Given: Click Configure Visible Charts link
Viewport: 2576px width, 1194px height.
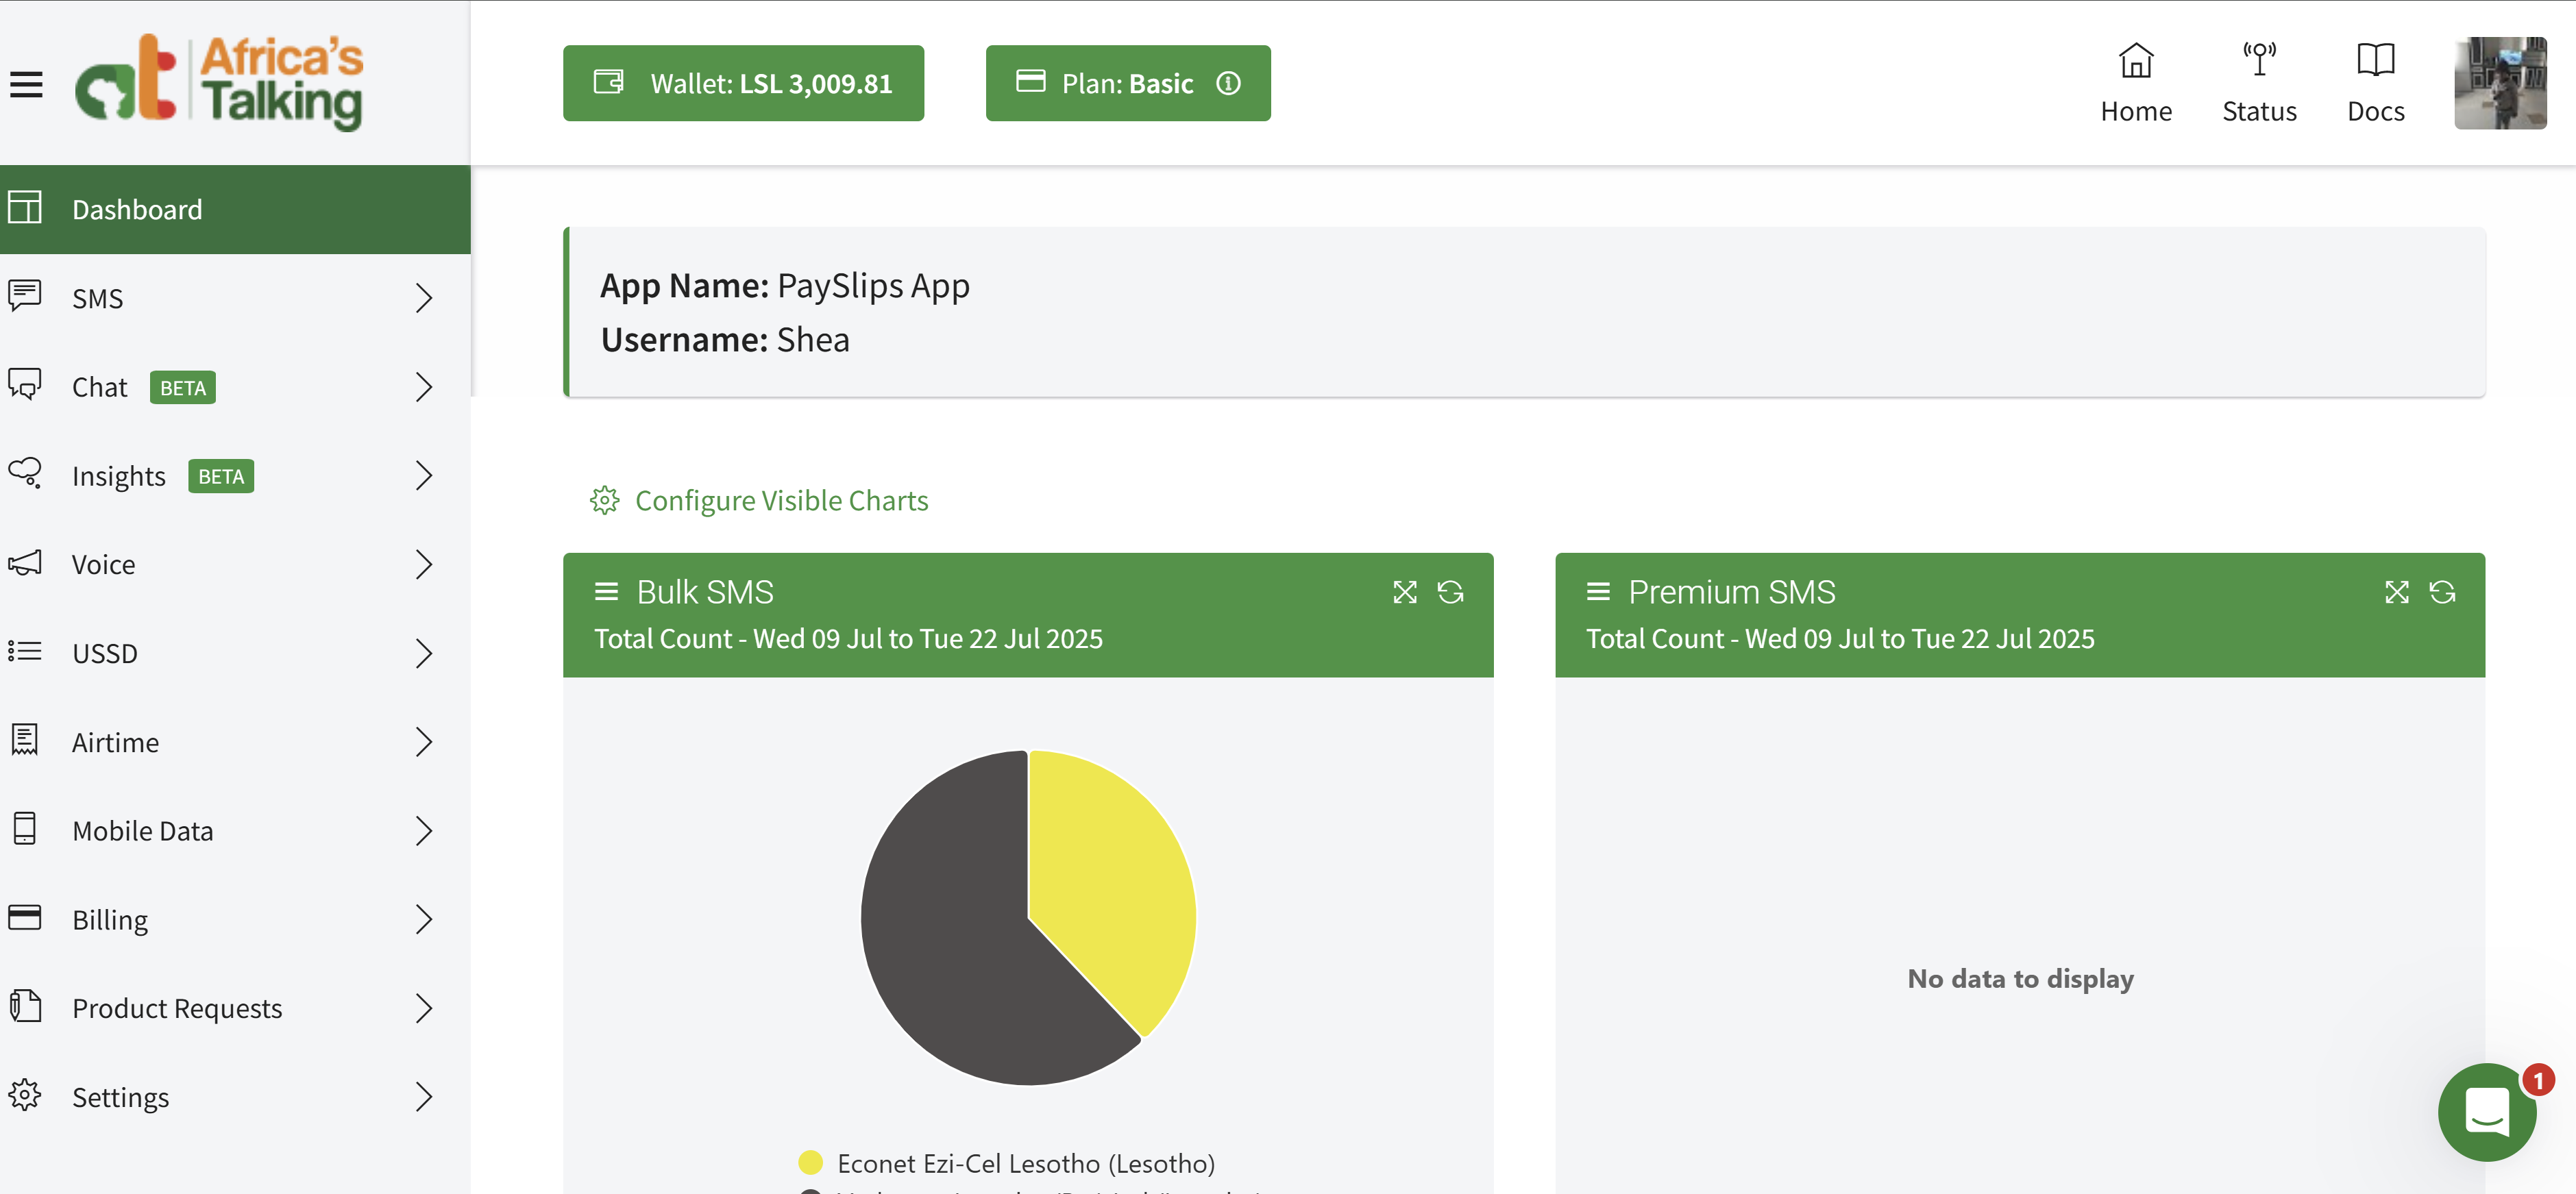Looking at the screenshot, I should [782, 500].
